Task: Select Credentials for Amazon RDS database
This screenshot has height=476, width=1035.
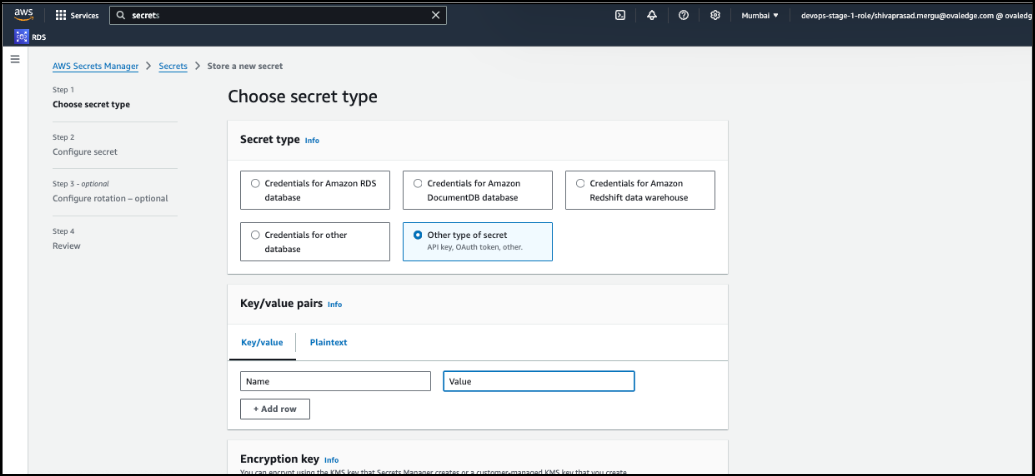Action: (x=255, y=184)
